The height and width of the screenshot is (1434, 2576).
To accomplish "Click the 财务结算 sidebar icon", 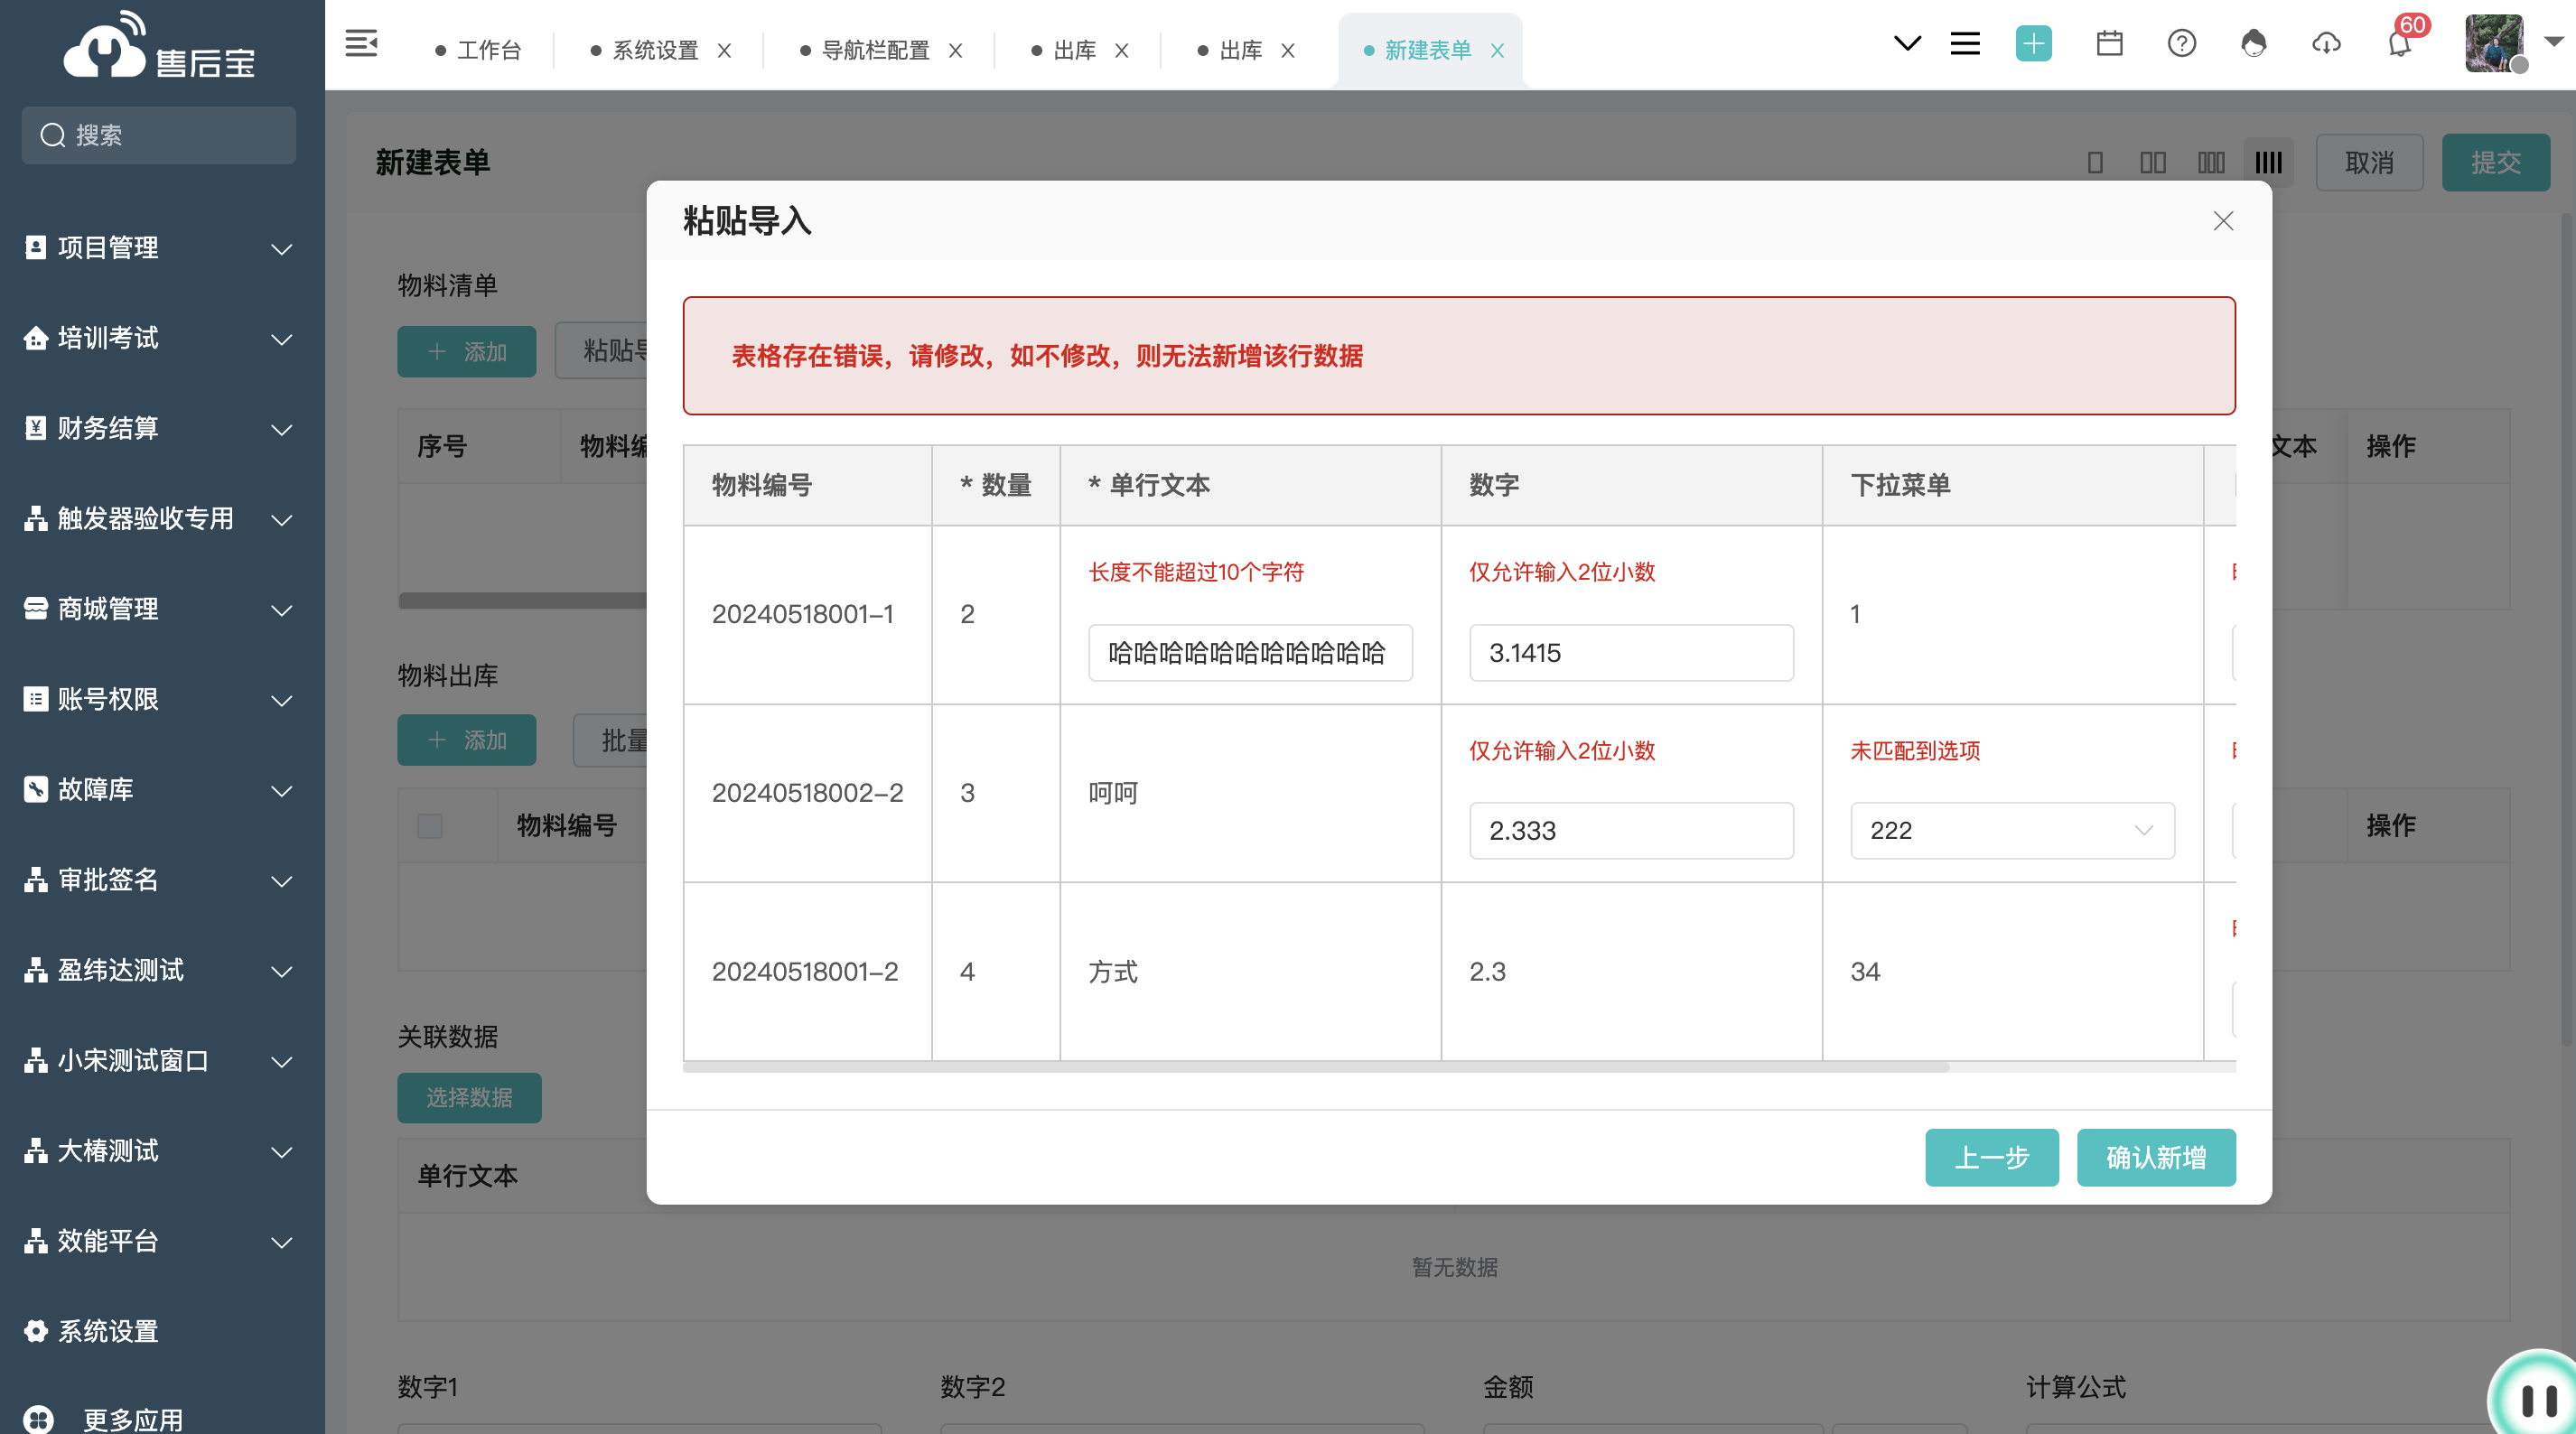I will pos(35,428).
